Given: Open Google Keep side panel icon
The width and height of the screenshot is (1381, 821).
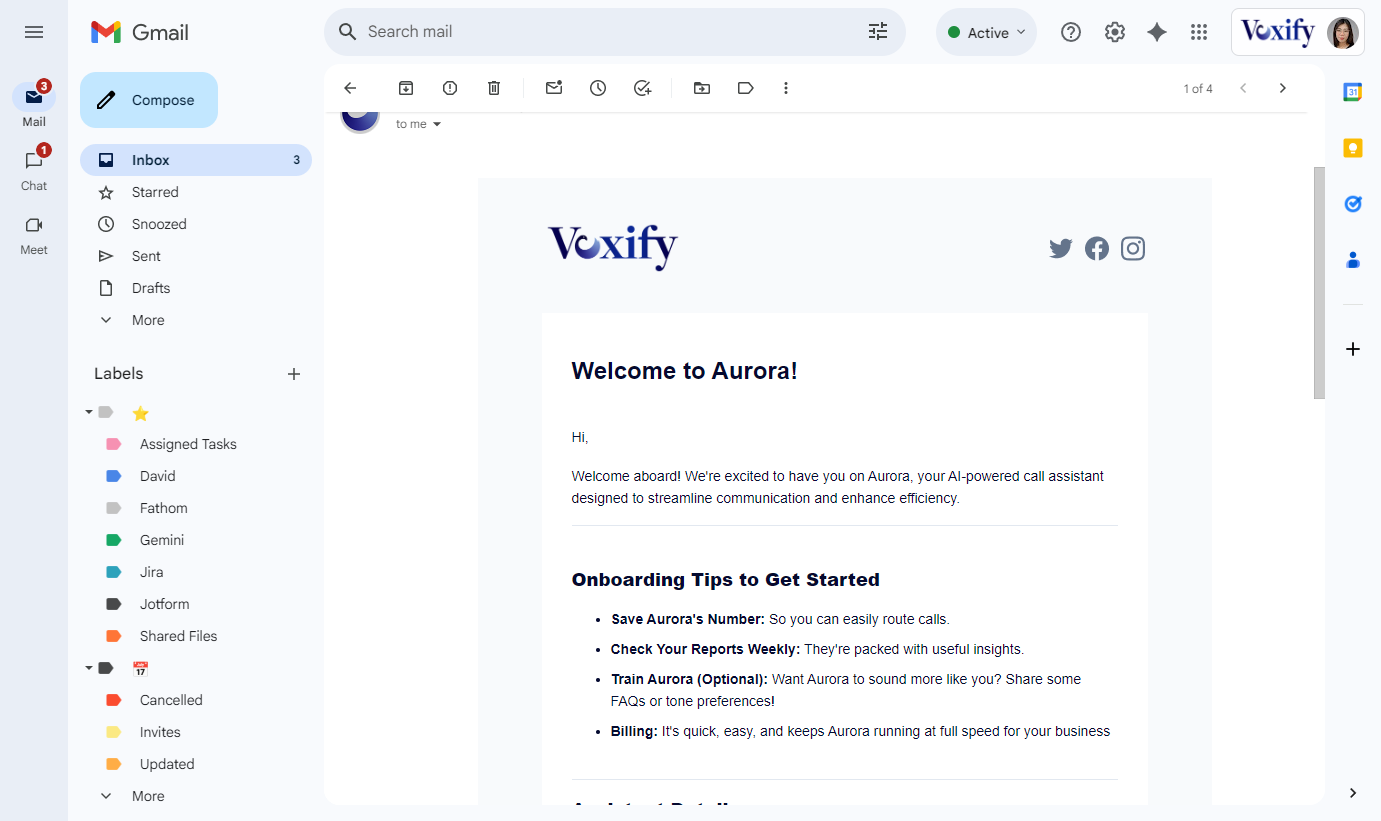Looking at the screenshot, I should click(1353, 148).
